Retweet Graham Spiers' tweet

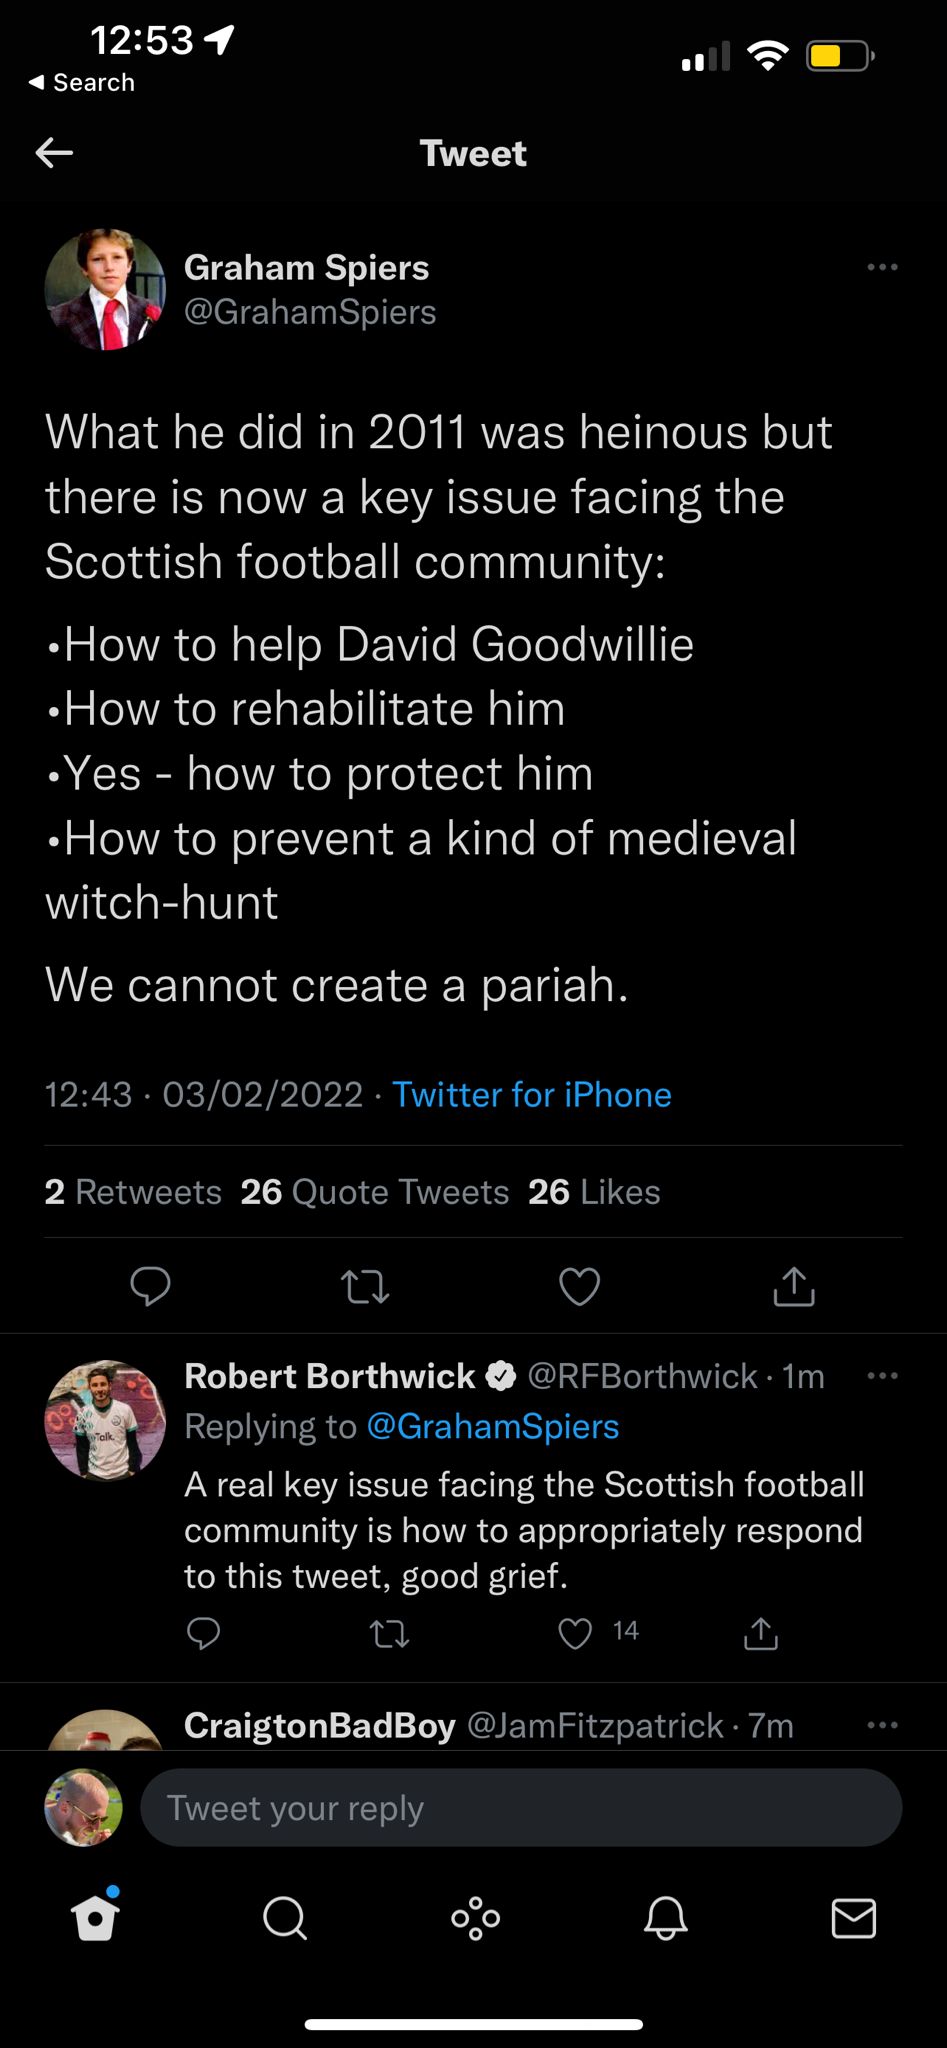tap(365, 1286)
